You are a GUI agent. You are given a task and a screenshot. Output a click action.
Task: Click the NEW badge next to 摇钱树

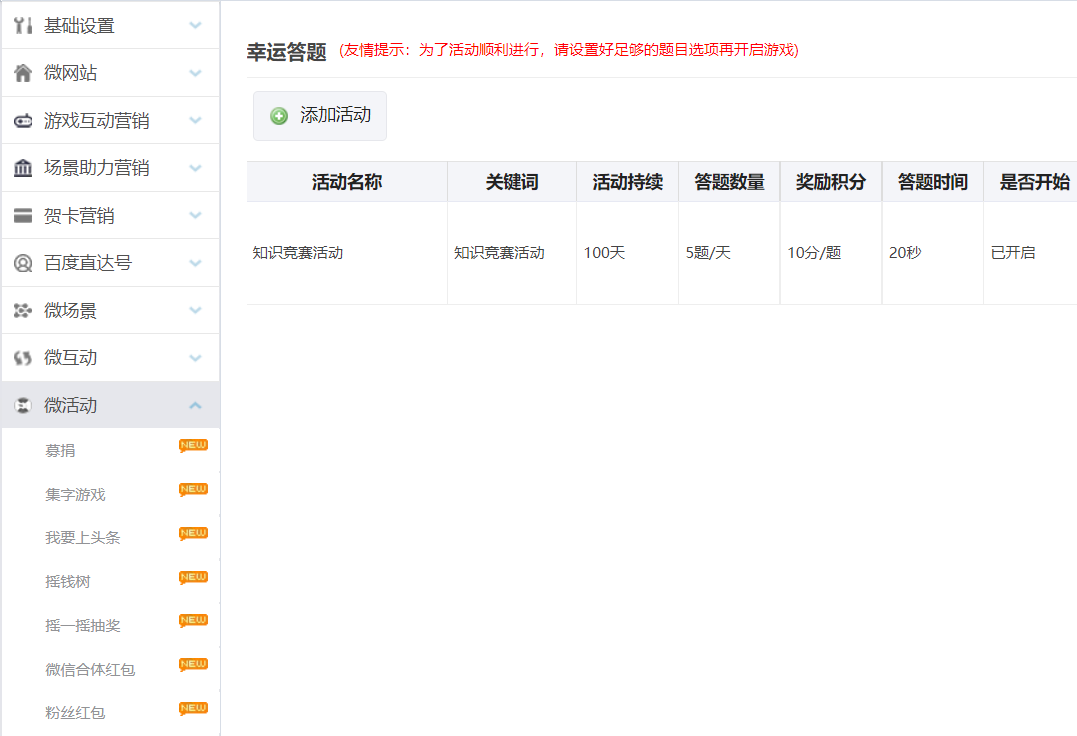tap(193, 577)
